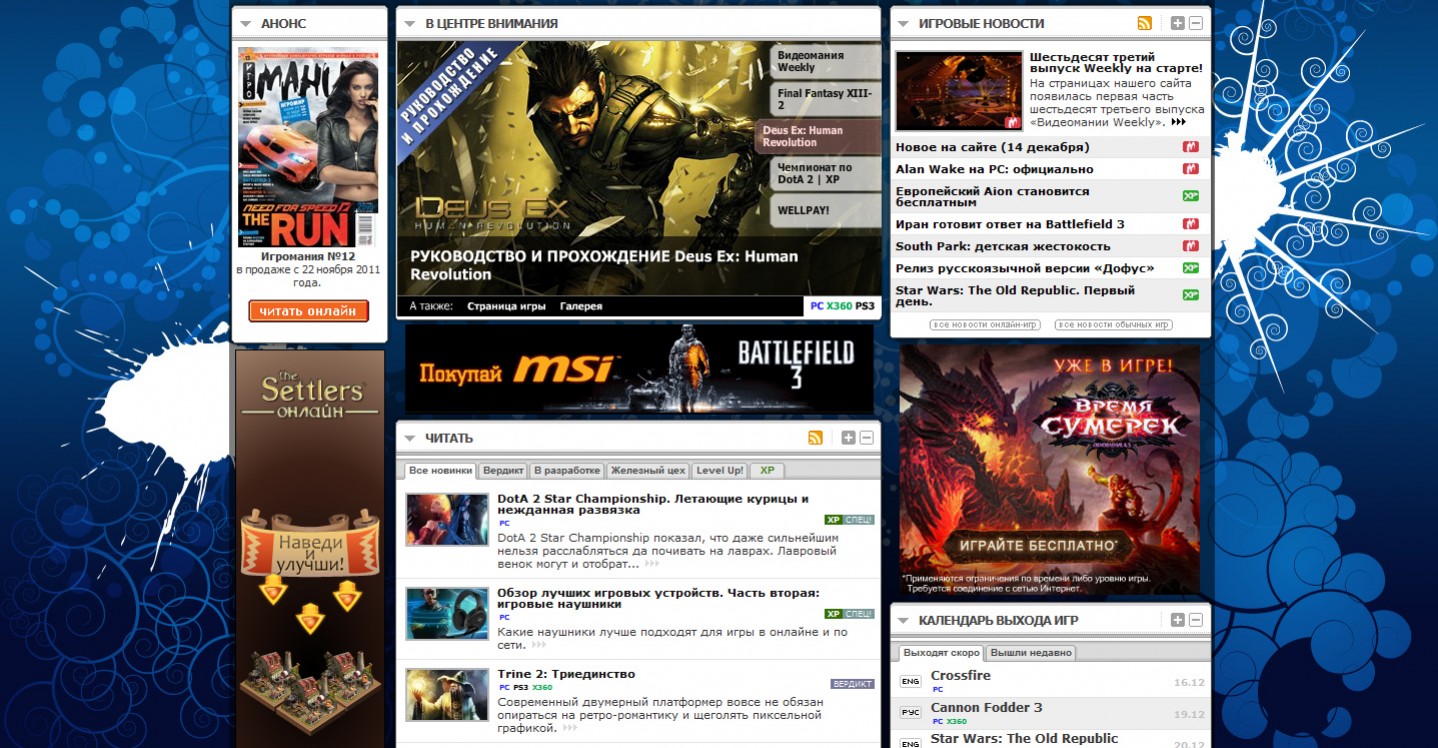Collapse the Игровые новости panel triangle
The height and width of the screenshot is (748, 1438).
(x=903, y=23)
